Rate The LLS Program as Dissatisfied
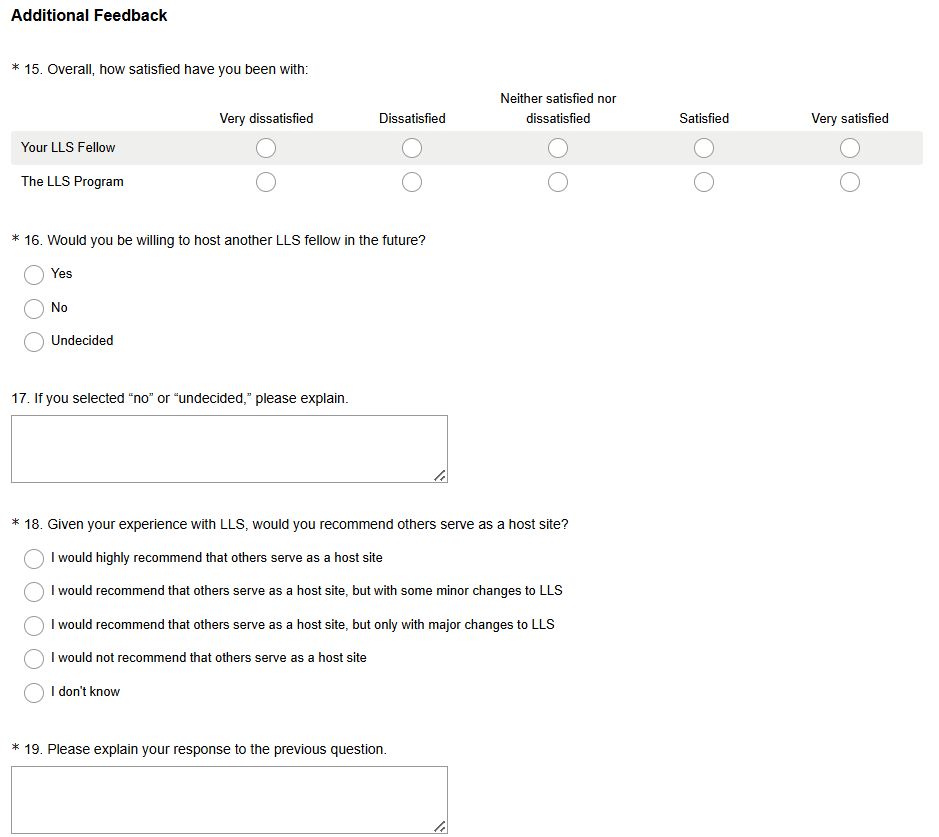939x837 pixels. [412, 182]
